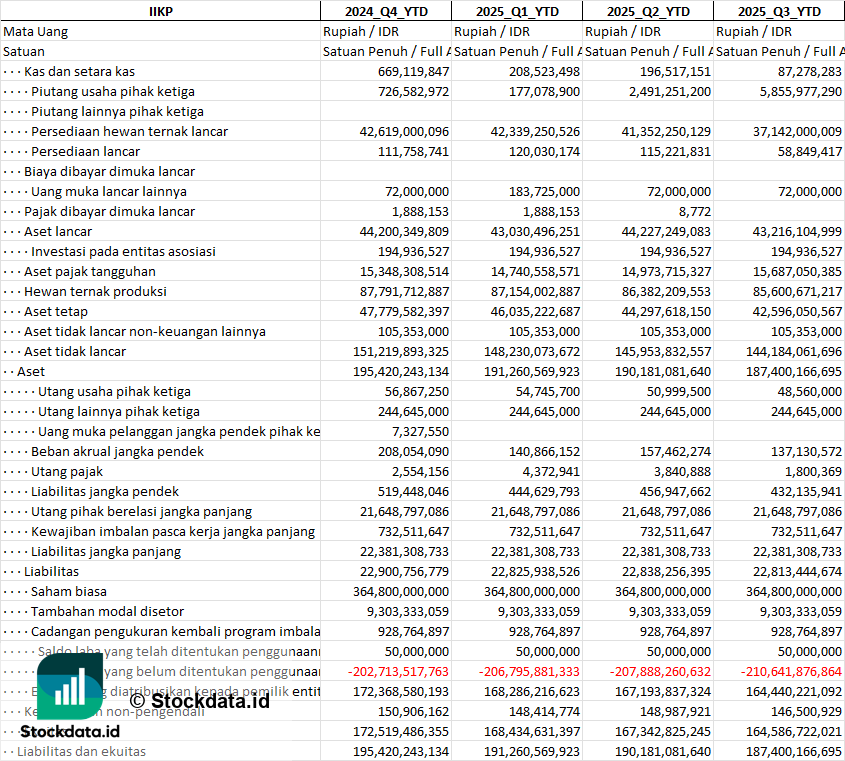Select the IIKP header cell
The height and width of the screenshot is (761, 845).
click(160, 11)
